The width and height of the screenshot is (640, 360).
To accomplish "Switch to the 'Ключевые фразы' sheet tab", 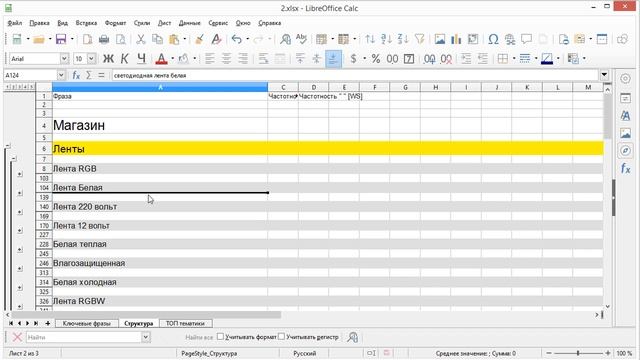I will point(87,323).
